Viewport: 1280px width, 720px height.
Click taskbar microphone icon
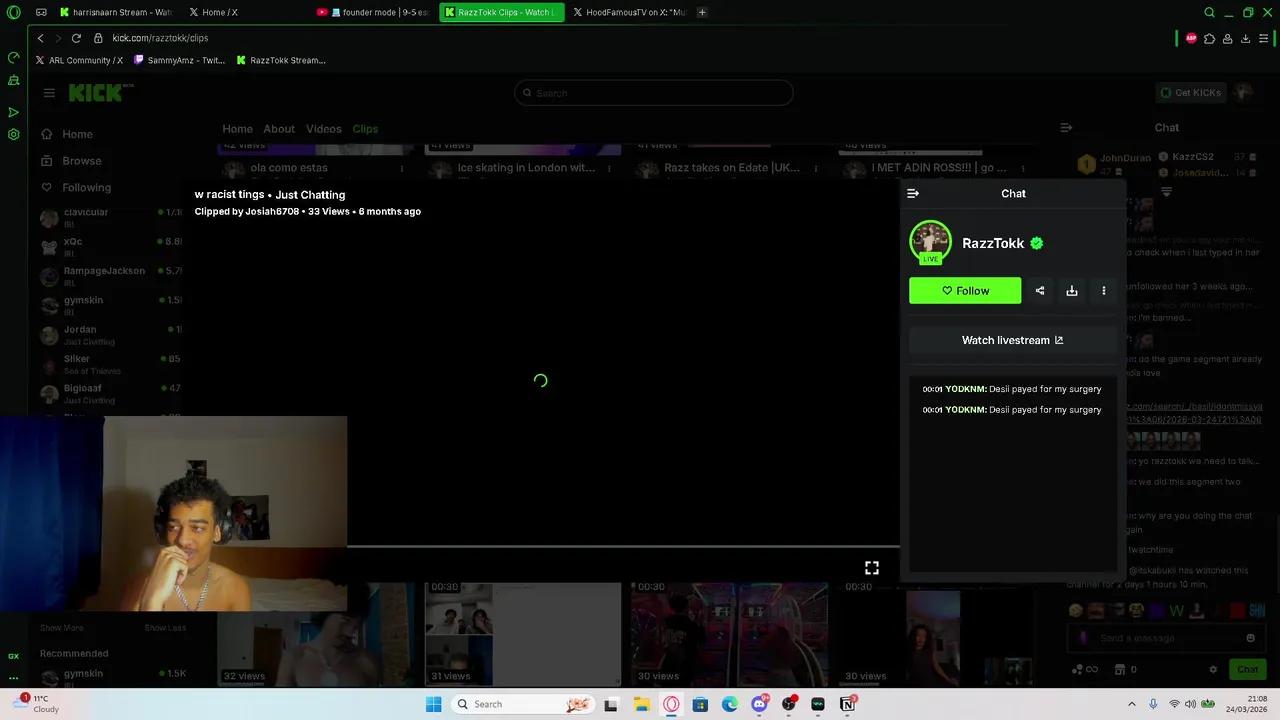[1153, 704]
